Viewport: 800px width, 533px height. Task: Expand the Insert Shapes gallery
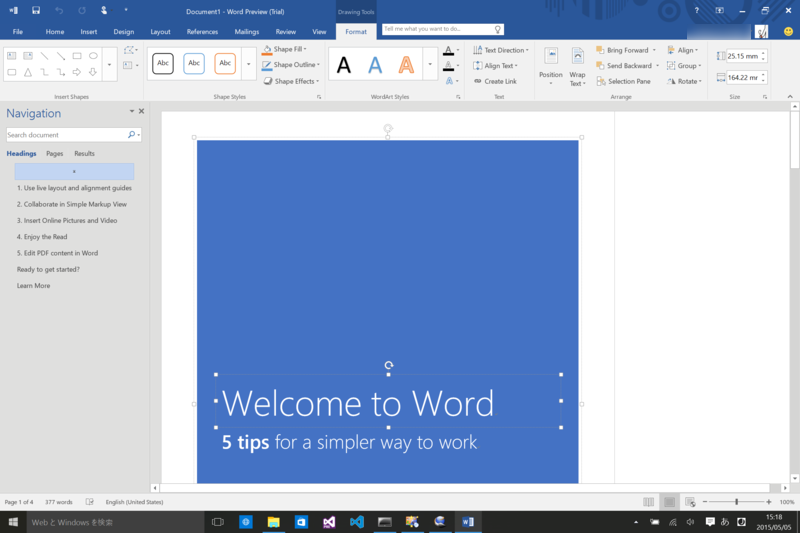coord(109,64)
